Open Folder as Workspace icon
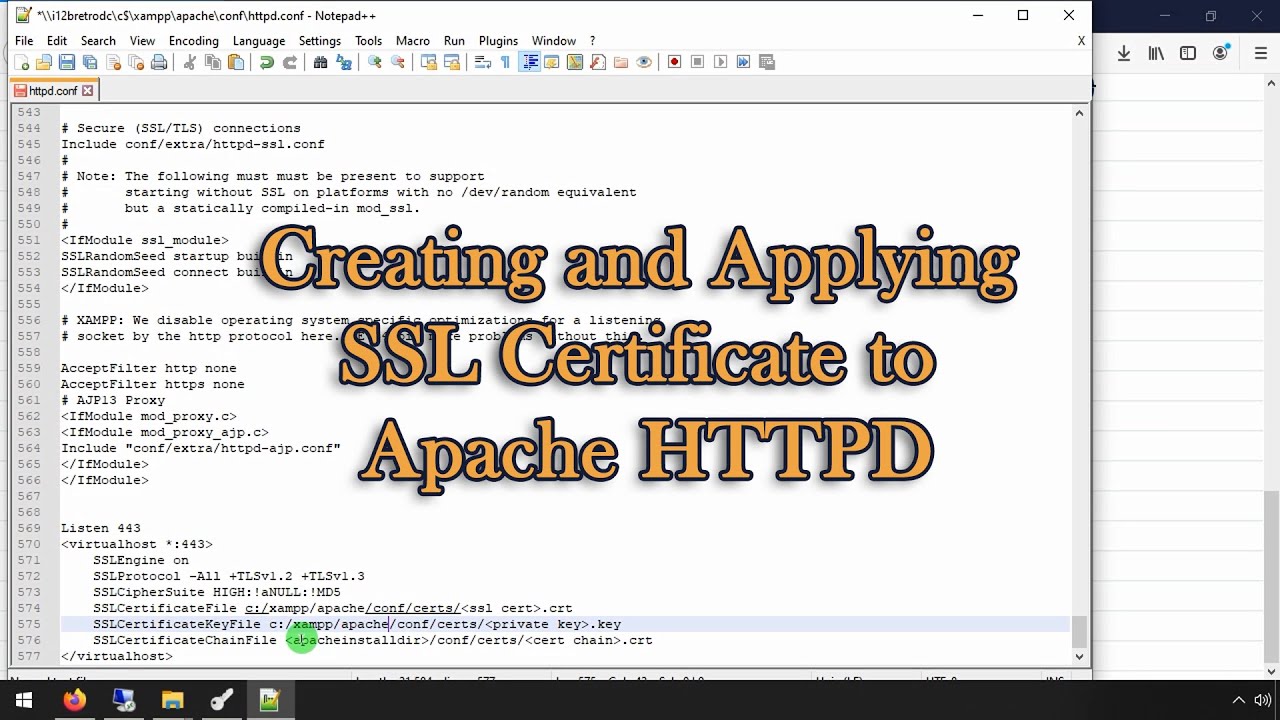The image size is (1280, 720). click(620, 62)
